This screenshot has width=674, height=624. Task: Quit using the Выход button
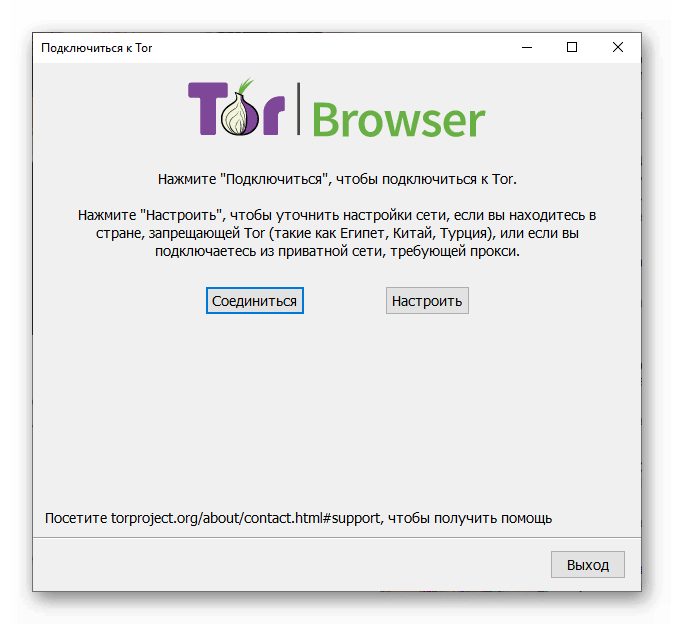pos(588,565)
